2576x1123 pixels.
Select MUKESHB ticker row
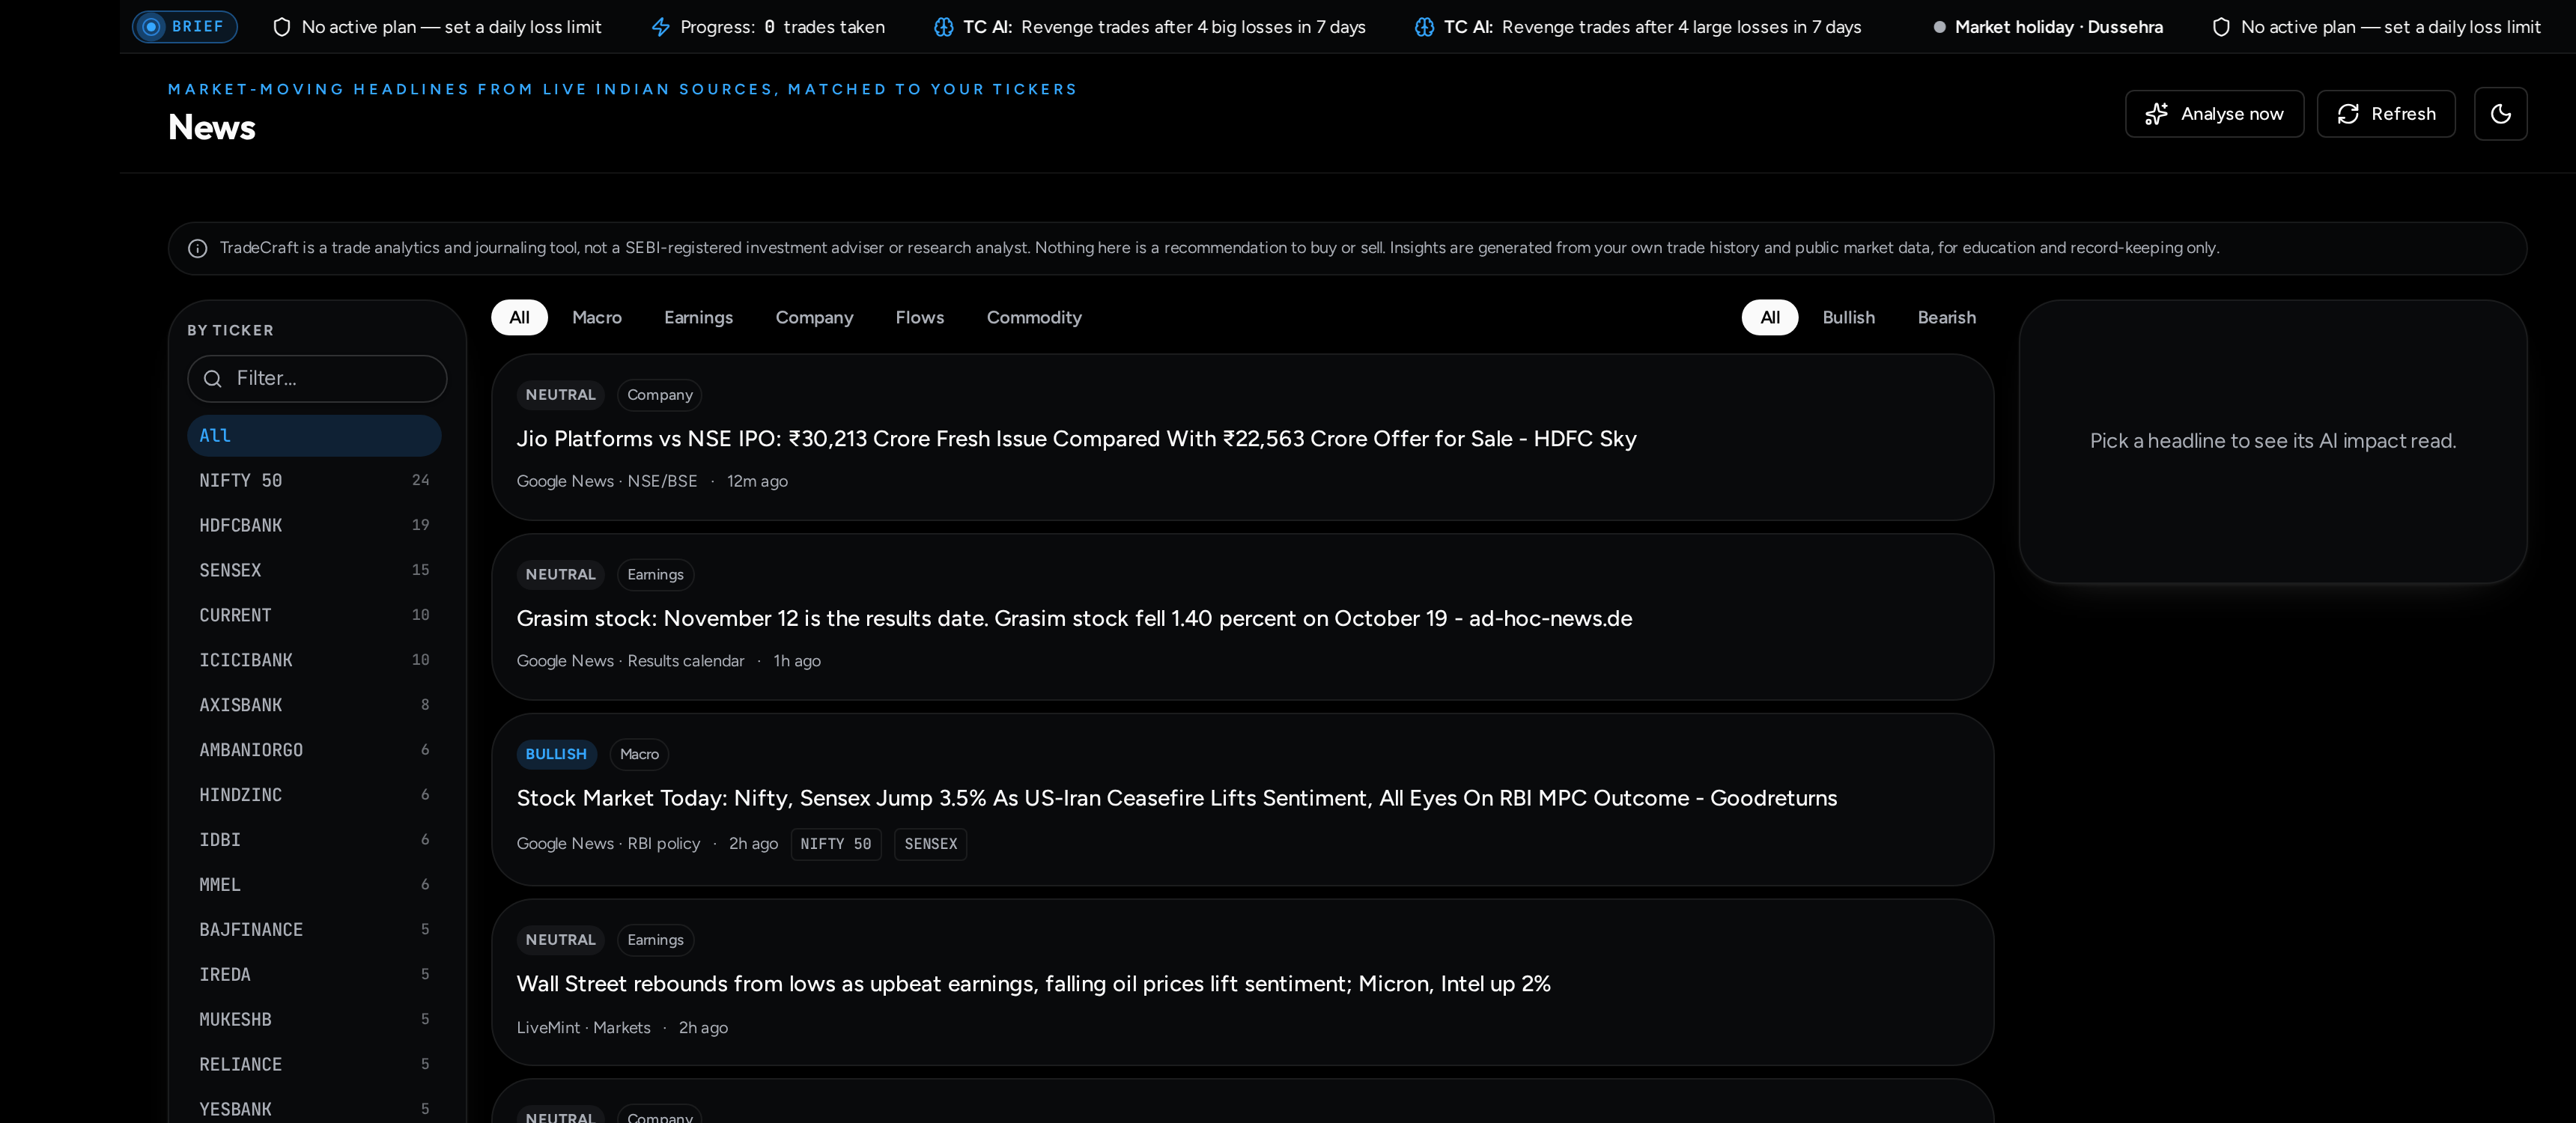pyautogui.click(x=314, y=1020)
